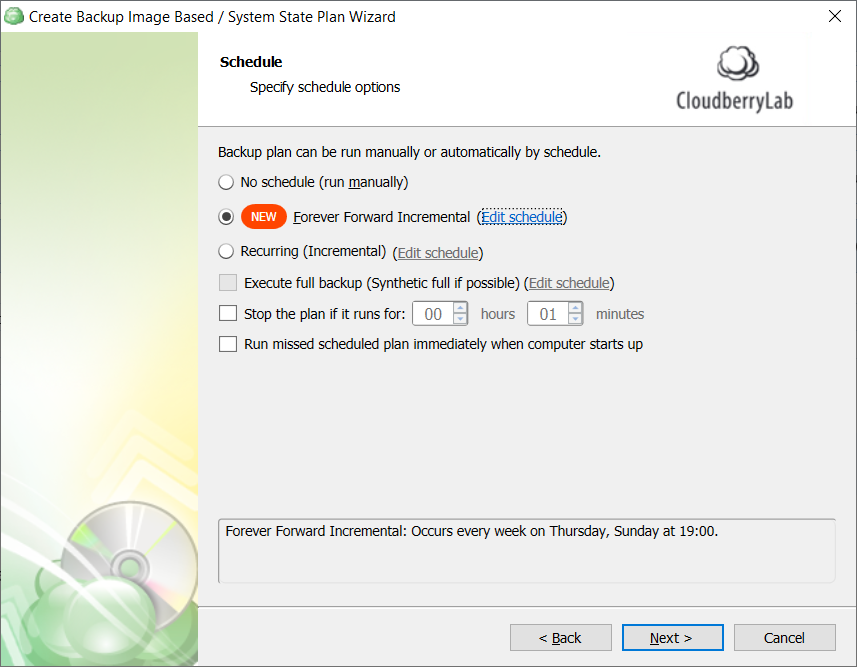Choose Recurring (Incremental) schedule option
The height and width of the screenshot is (667, 857).
[x=226, y=251]
